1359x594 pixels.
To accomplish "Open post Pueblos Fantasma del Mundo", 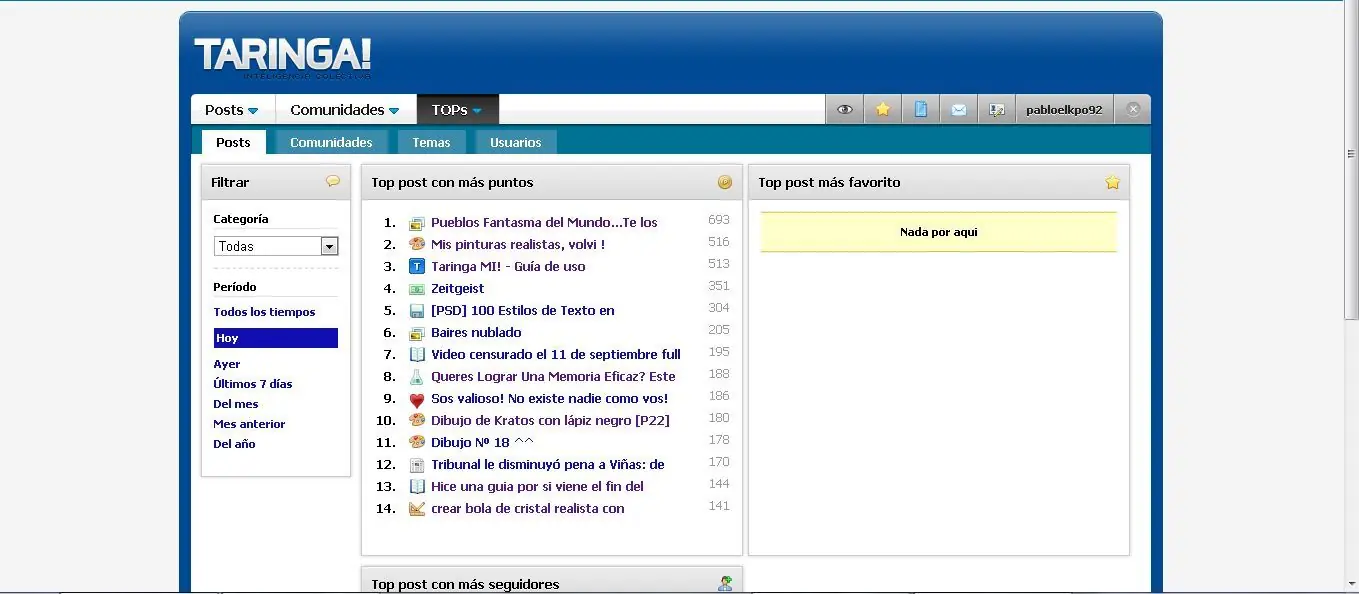I will click(544, 223).
